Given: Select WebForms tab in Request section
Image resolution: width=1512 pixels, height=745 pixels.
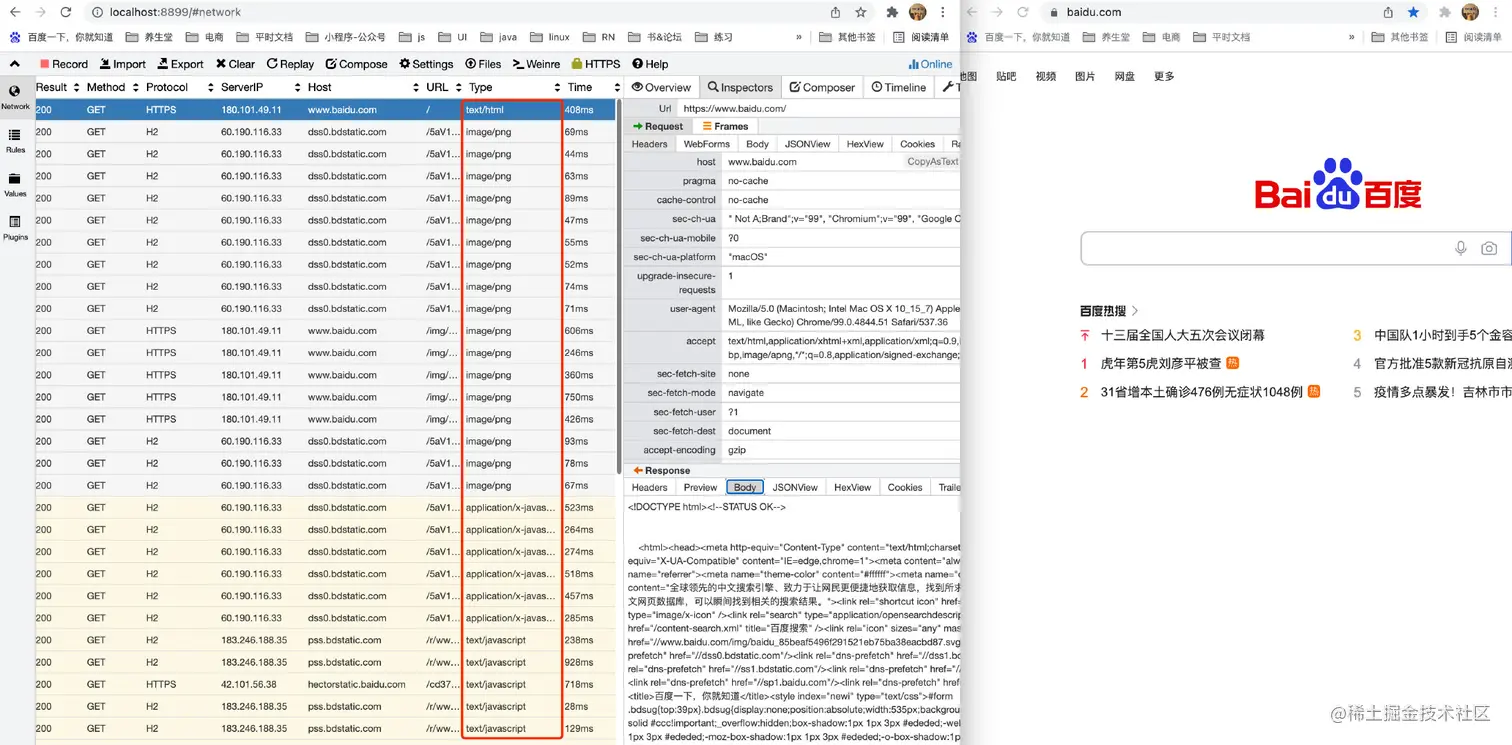Looking at the screenshot, I should coord(707,144).
